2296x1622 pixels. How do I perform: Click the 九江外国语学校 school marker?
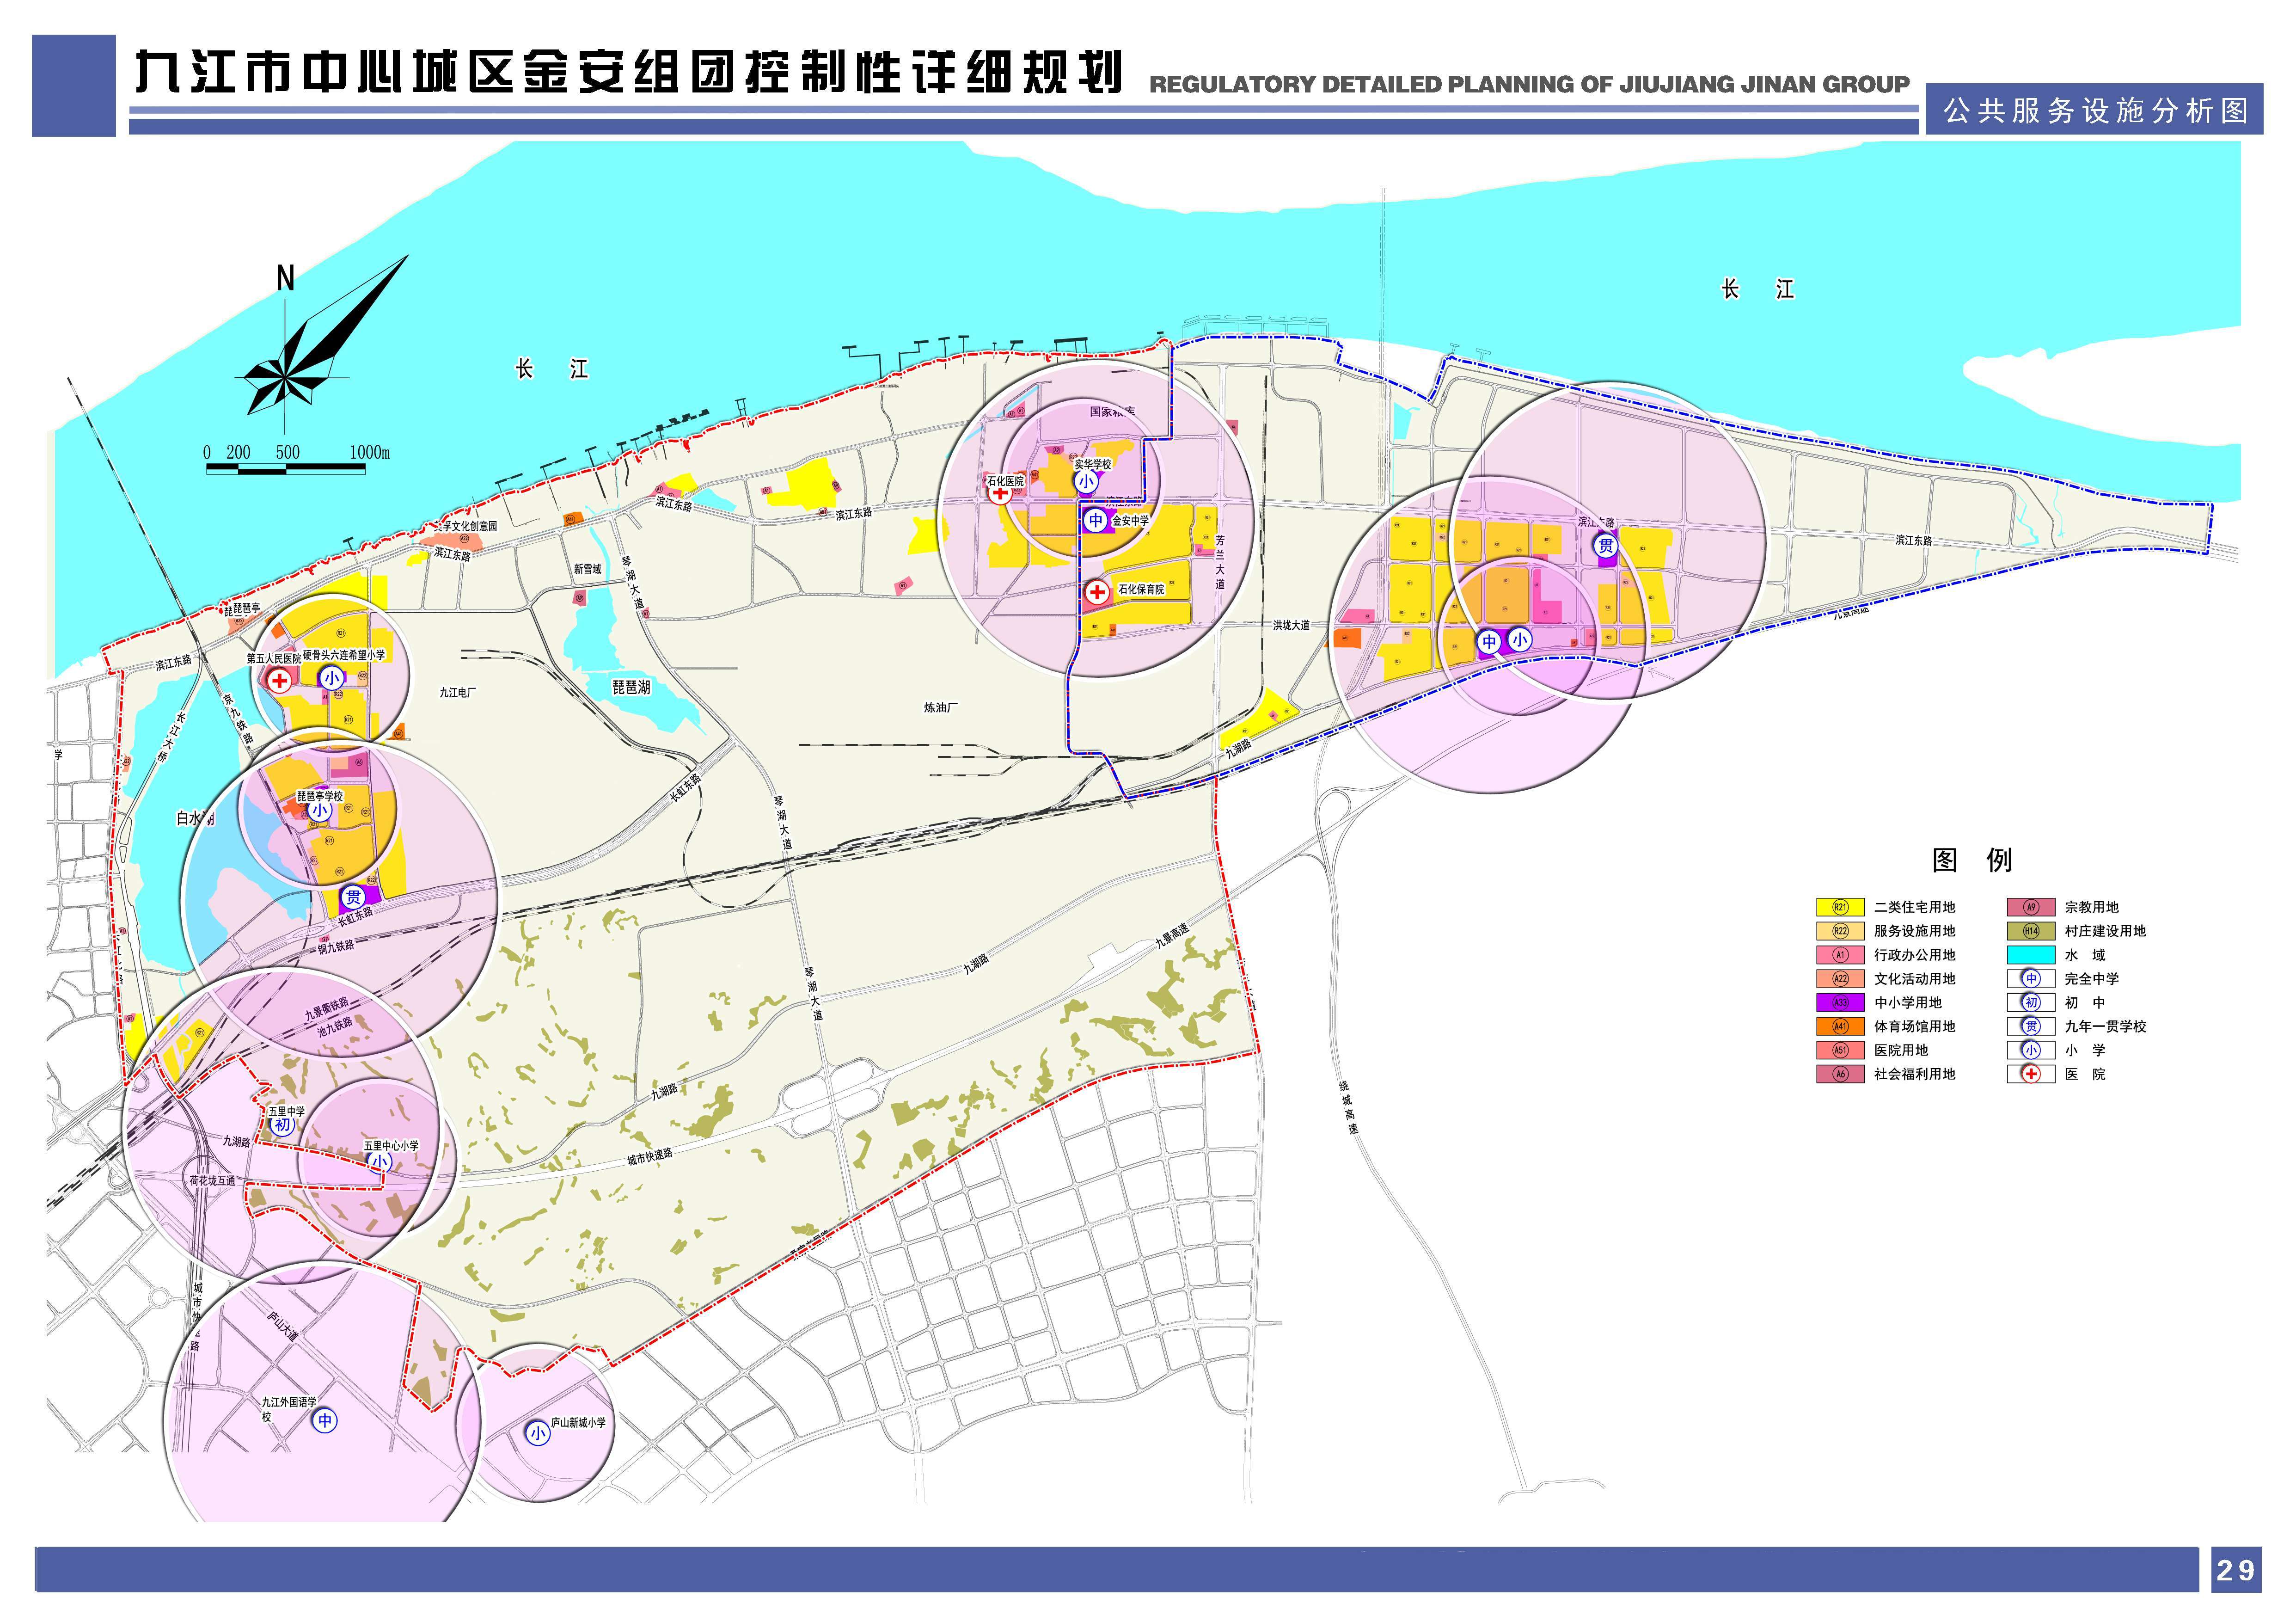325,1420
